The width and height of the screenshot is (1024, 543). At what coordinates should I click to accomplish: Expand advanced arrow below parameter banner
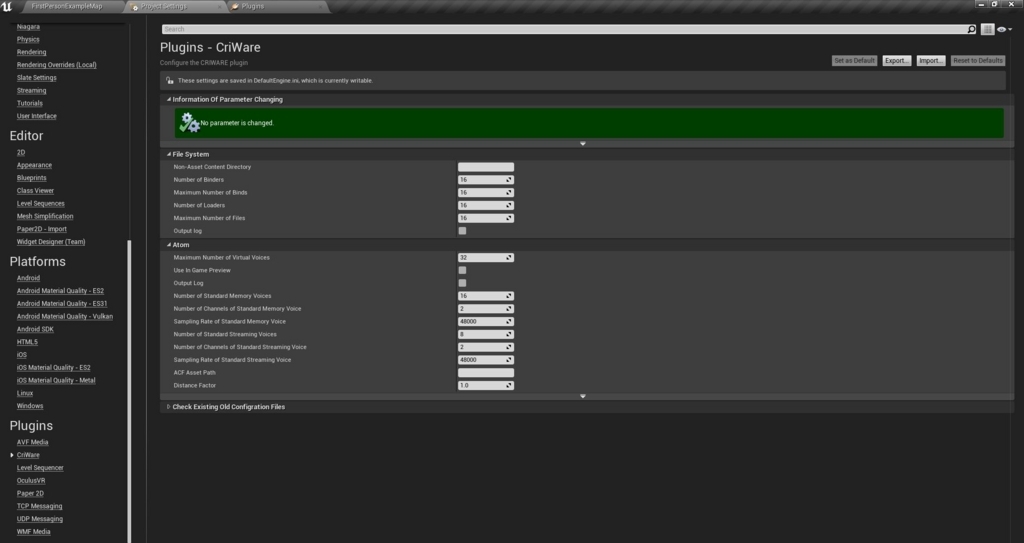tap(583, 143)
